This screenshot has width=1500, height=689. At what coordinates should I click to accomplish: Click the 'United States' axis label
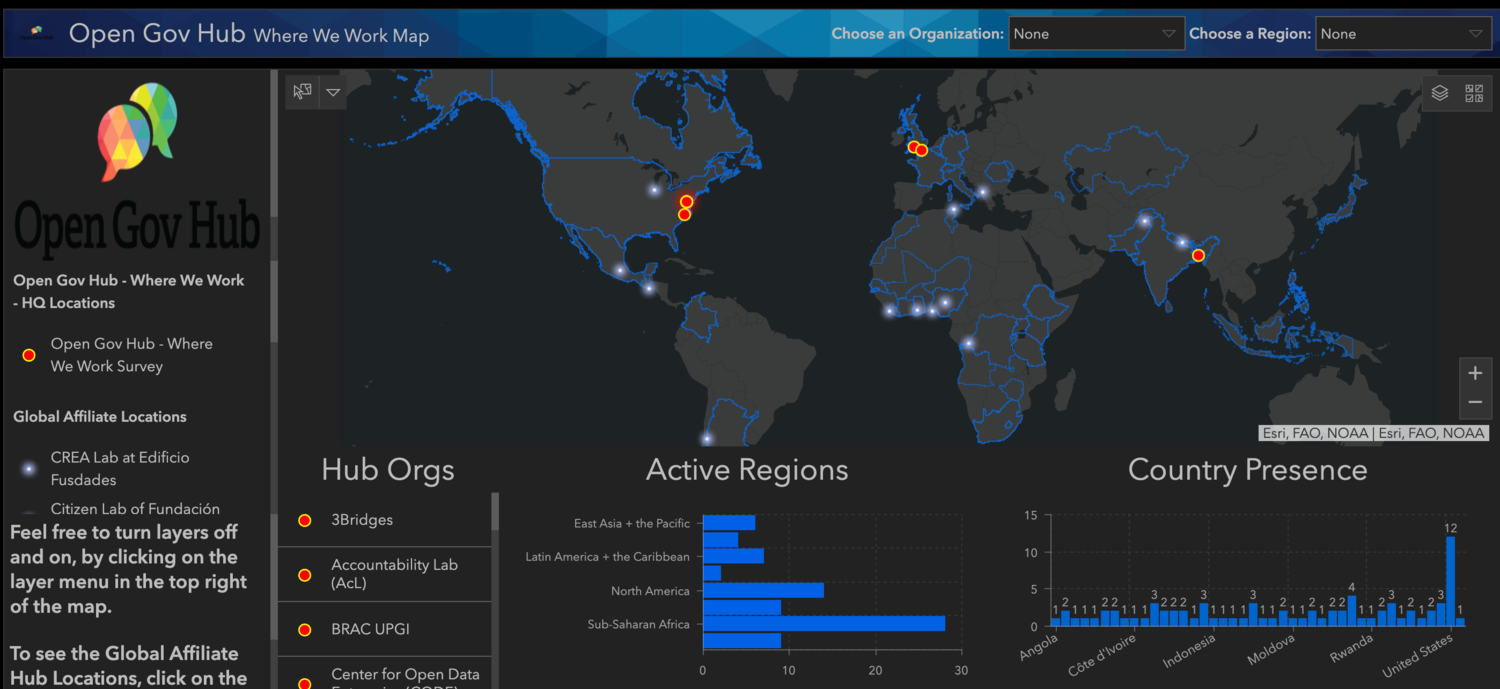(1418, 656)
